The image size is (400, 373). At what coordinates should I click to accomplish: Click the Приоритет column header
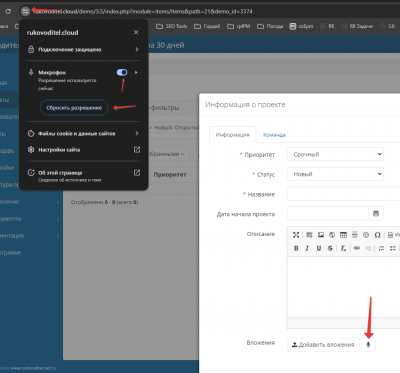pyautogui.click(x=170, y=175)
